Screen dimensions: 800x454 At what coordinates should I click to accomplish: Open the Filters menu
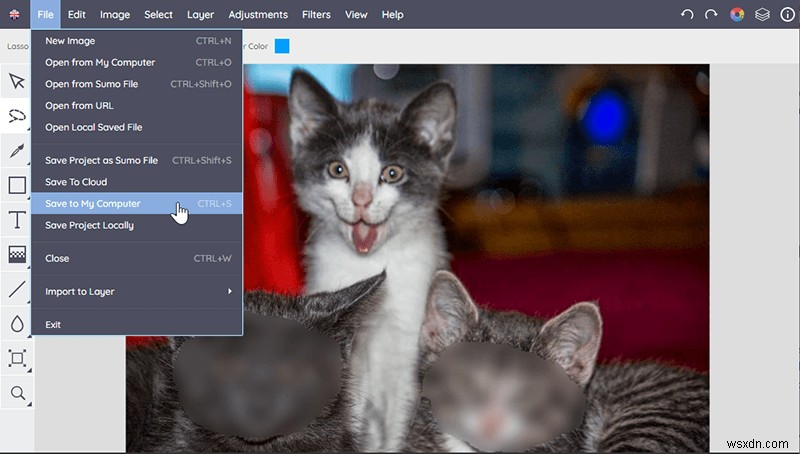coord(316,15)
